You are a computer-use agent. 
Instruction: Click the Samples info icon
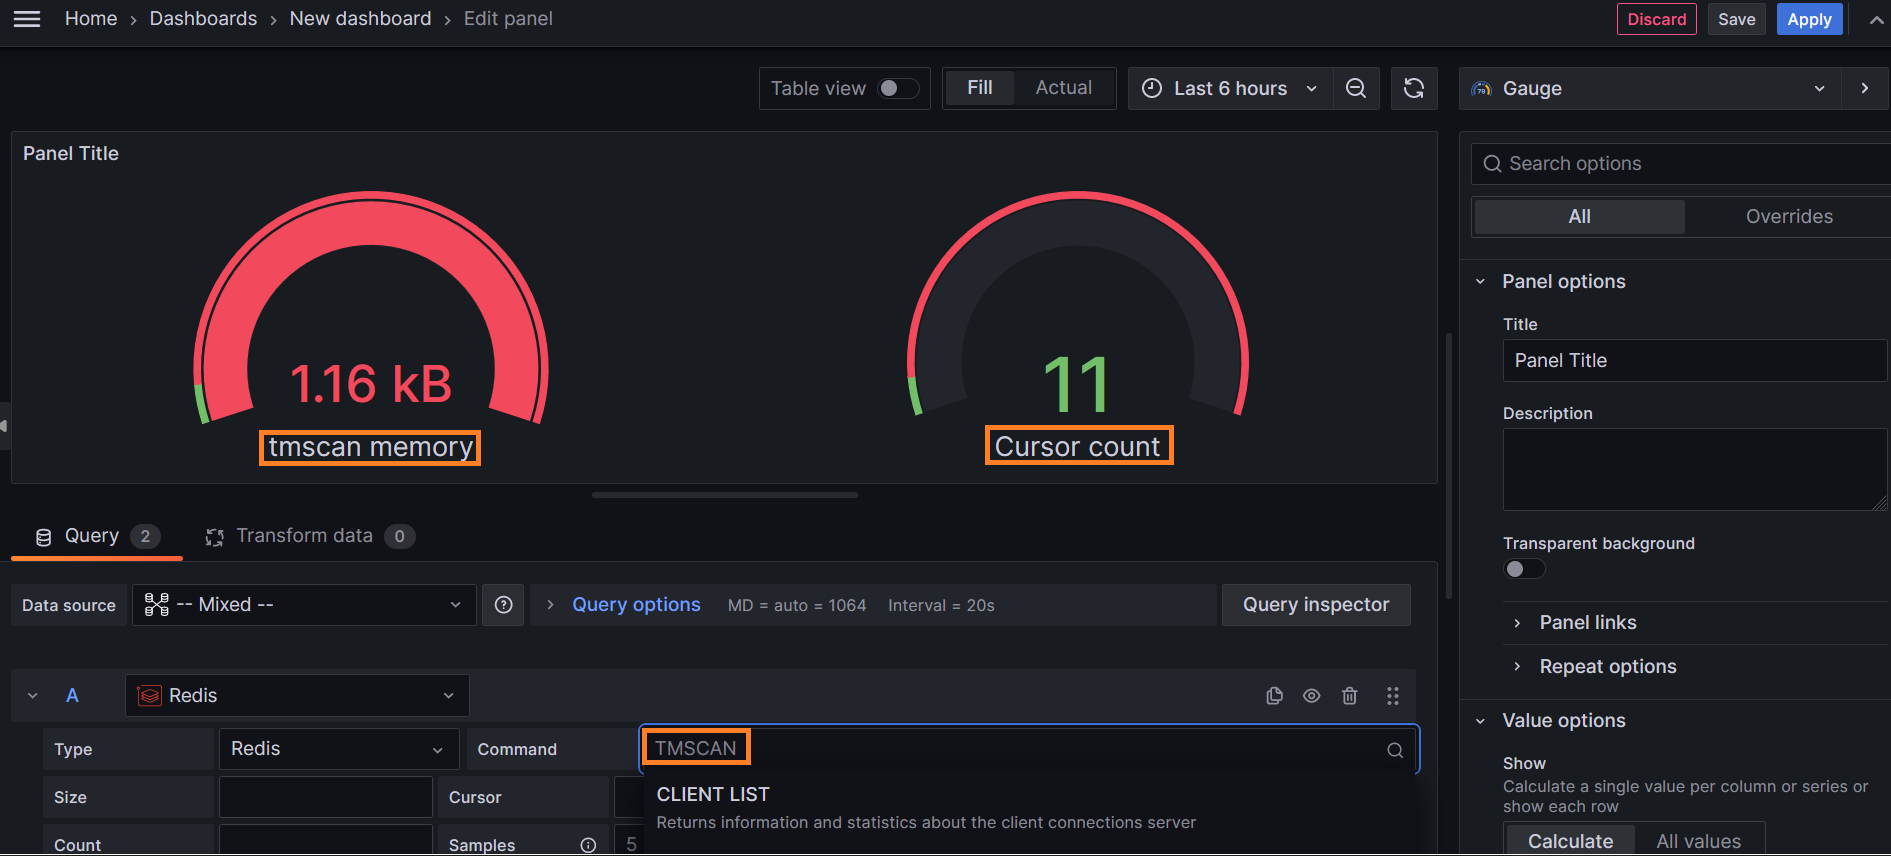click(588, 845)
